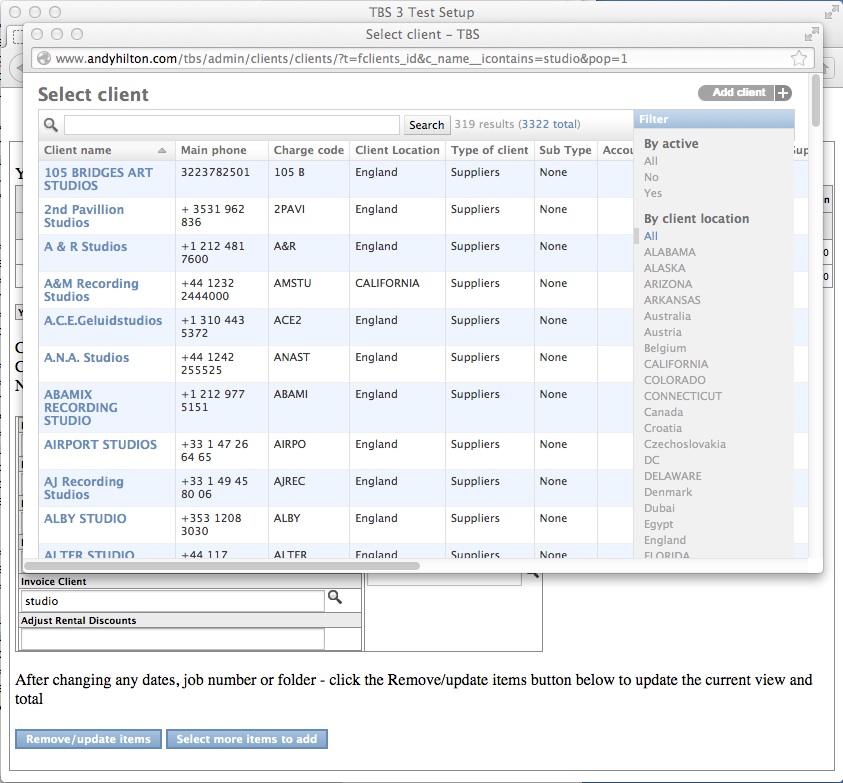The image size is (843, 783).
Task: Filter client location by Canada
Action: coord(663,412)
